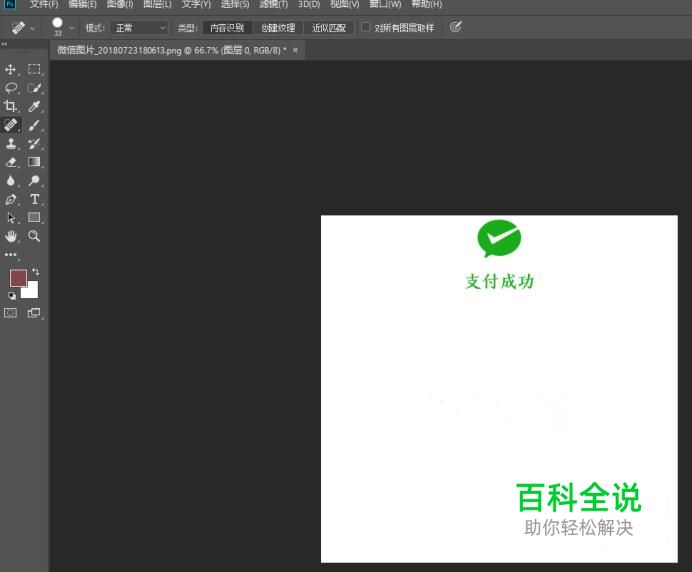The height and width of the screenshot is (572, 692).
Task: Select 近似匹配 type option
Action: click(329, 28)
